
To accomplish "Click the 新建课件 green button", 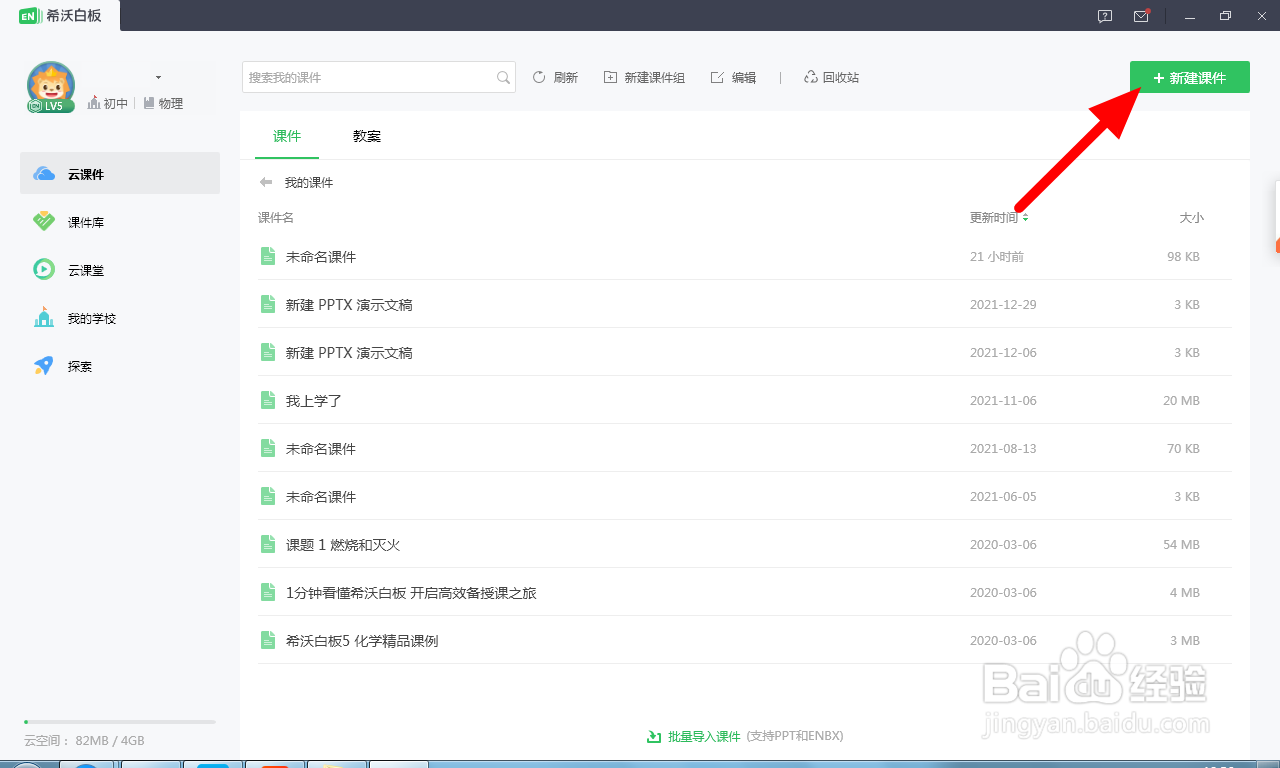I will (x=1189, y=77).
